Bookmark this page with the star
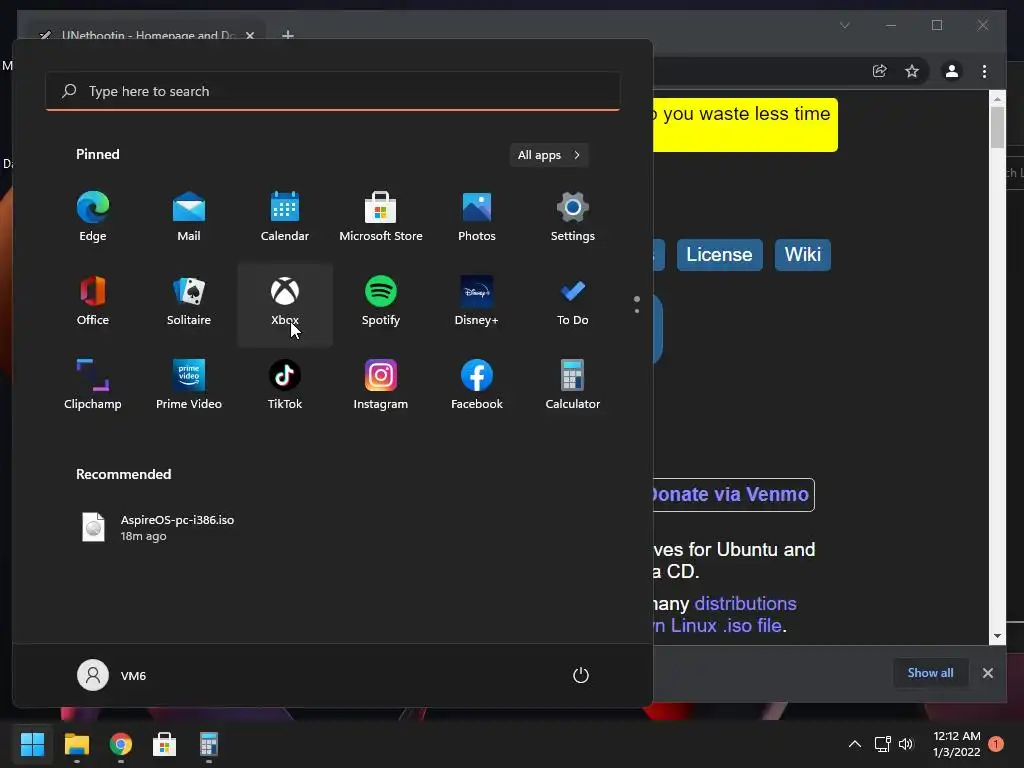The width and height of the screenshot is (1024, 768). point(912,71)
